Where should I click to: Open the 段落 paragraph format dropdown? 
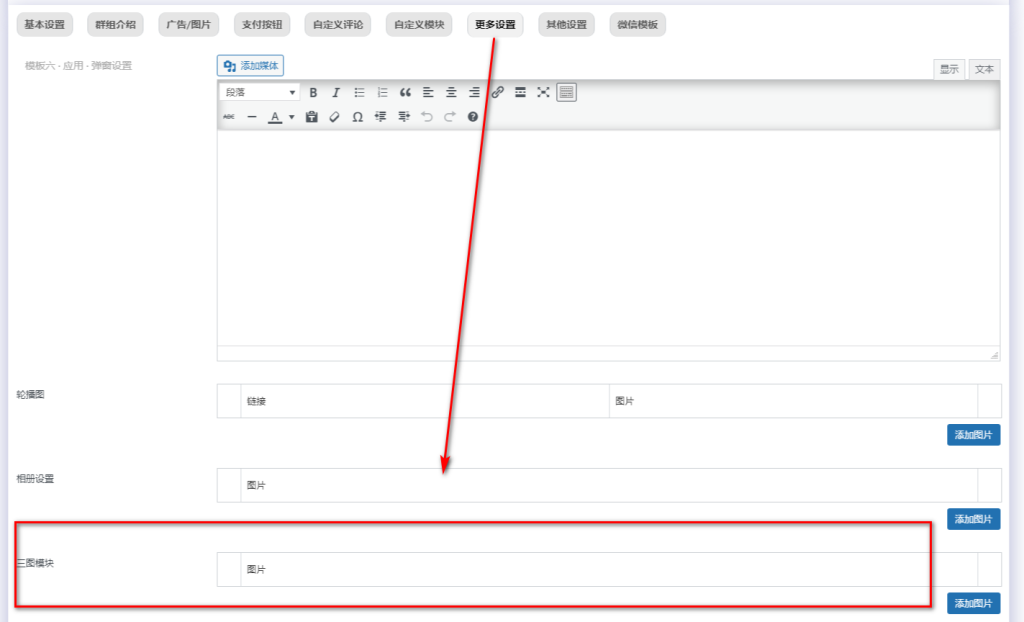[x=259, y=92]
